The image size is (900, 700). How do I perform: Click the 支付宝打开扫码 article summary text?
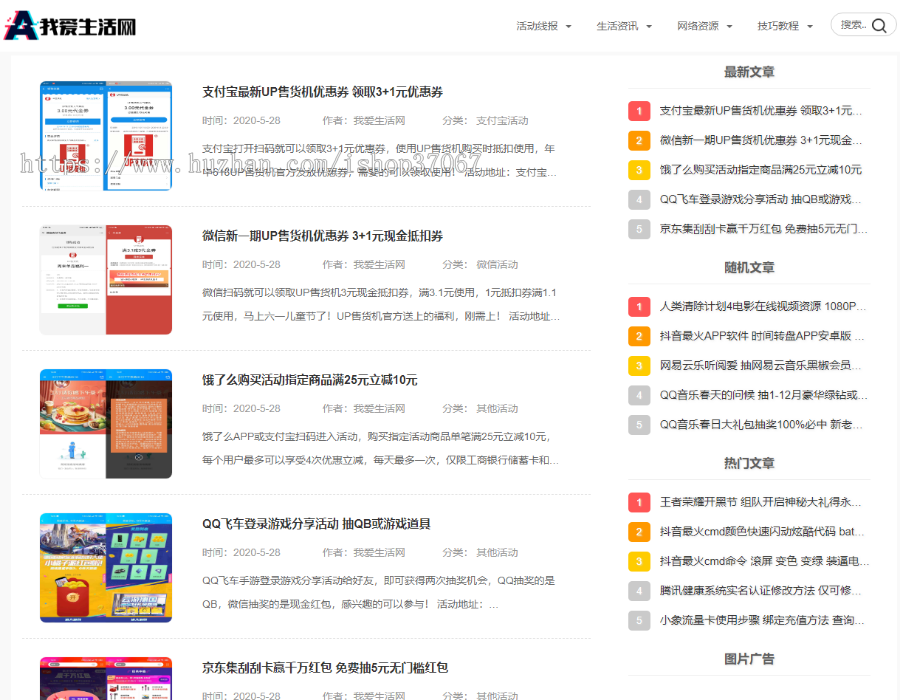tap(379, 161)
